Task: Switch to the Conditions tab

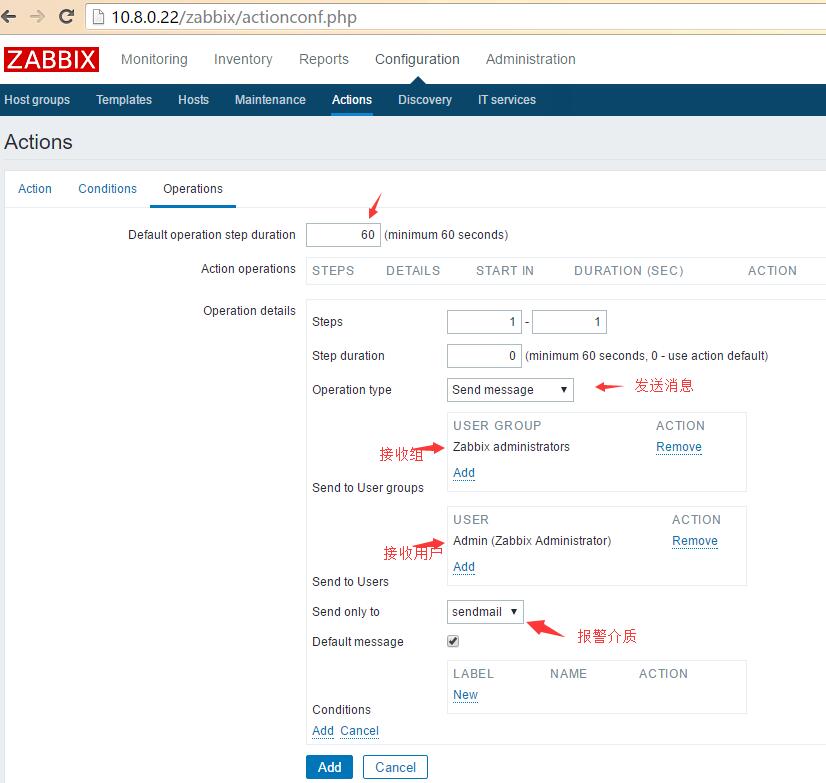Action: click(x=107, y=189)
